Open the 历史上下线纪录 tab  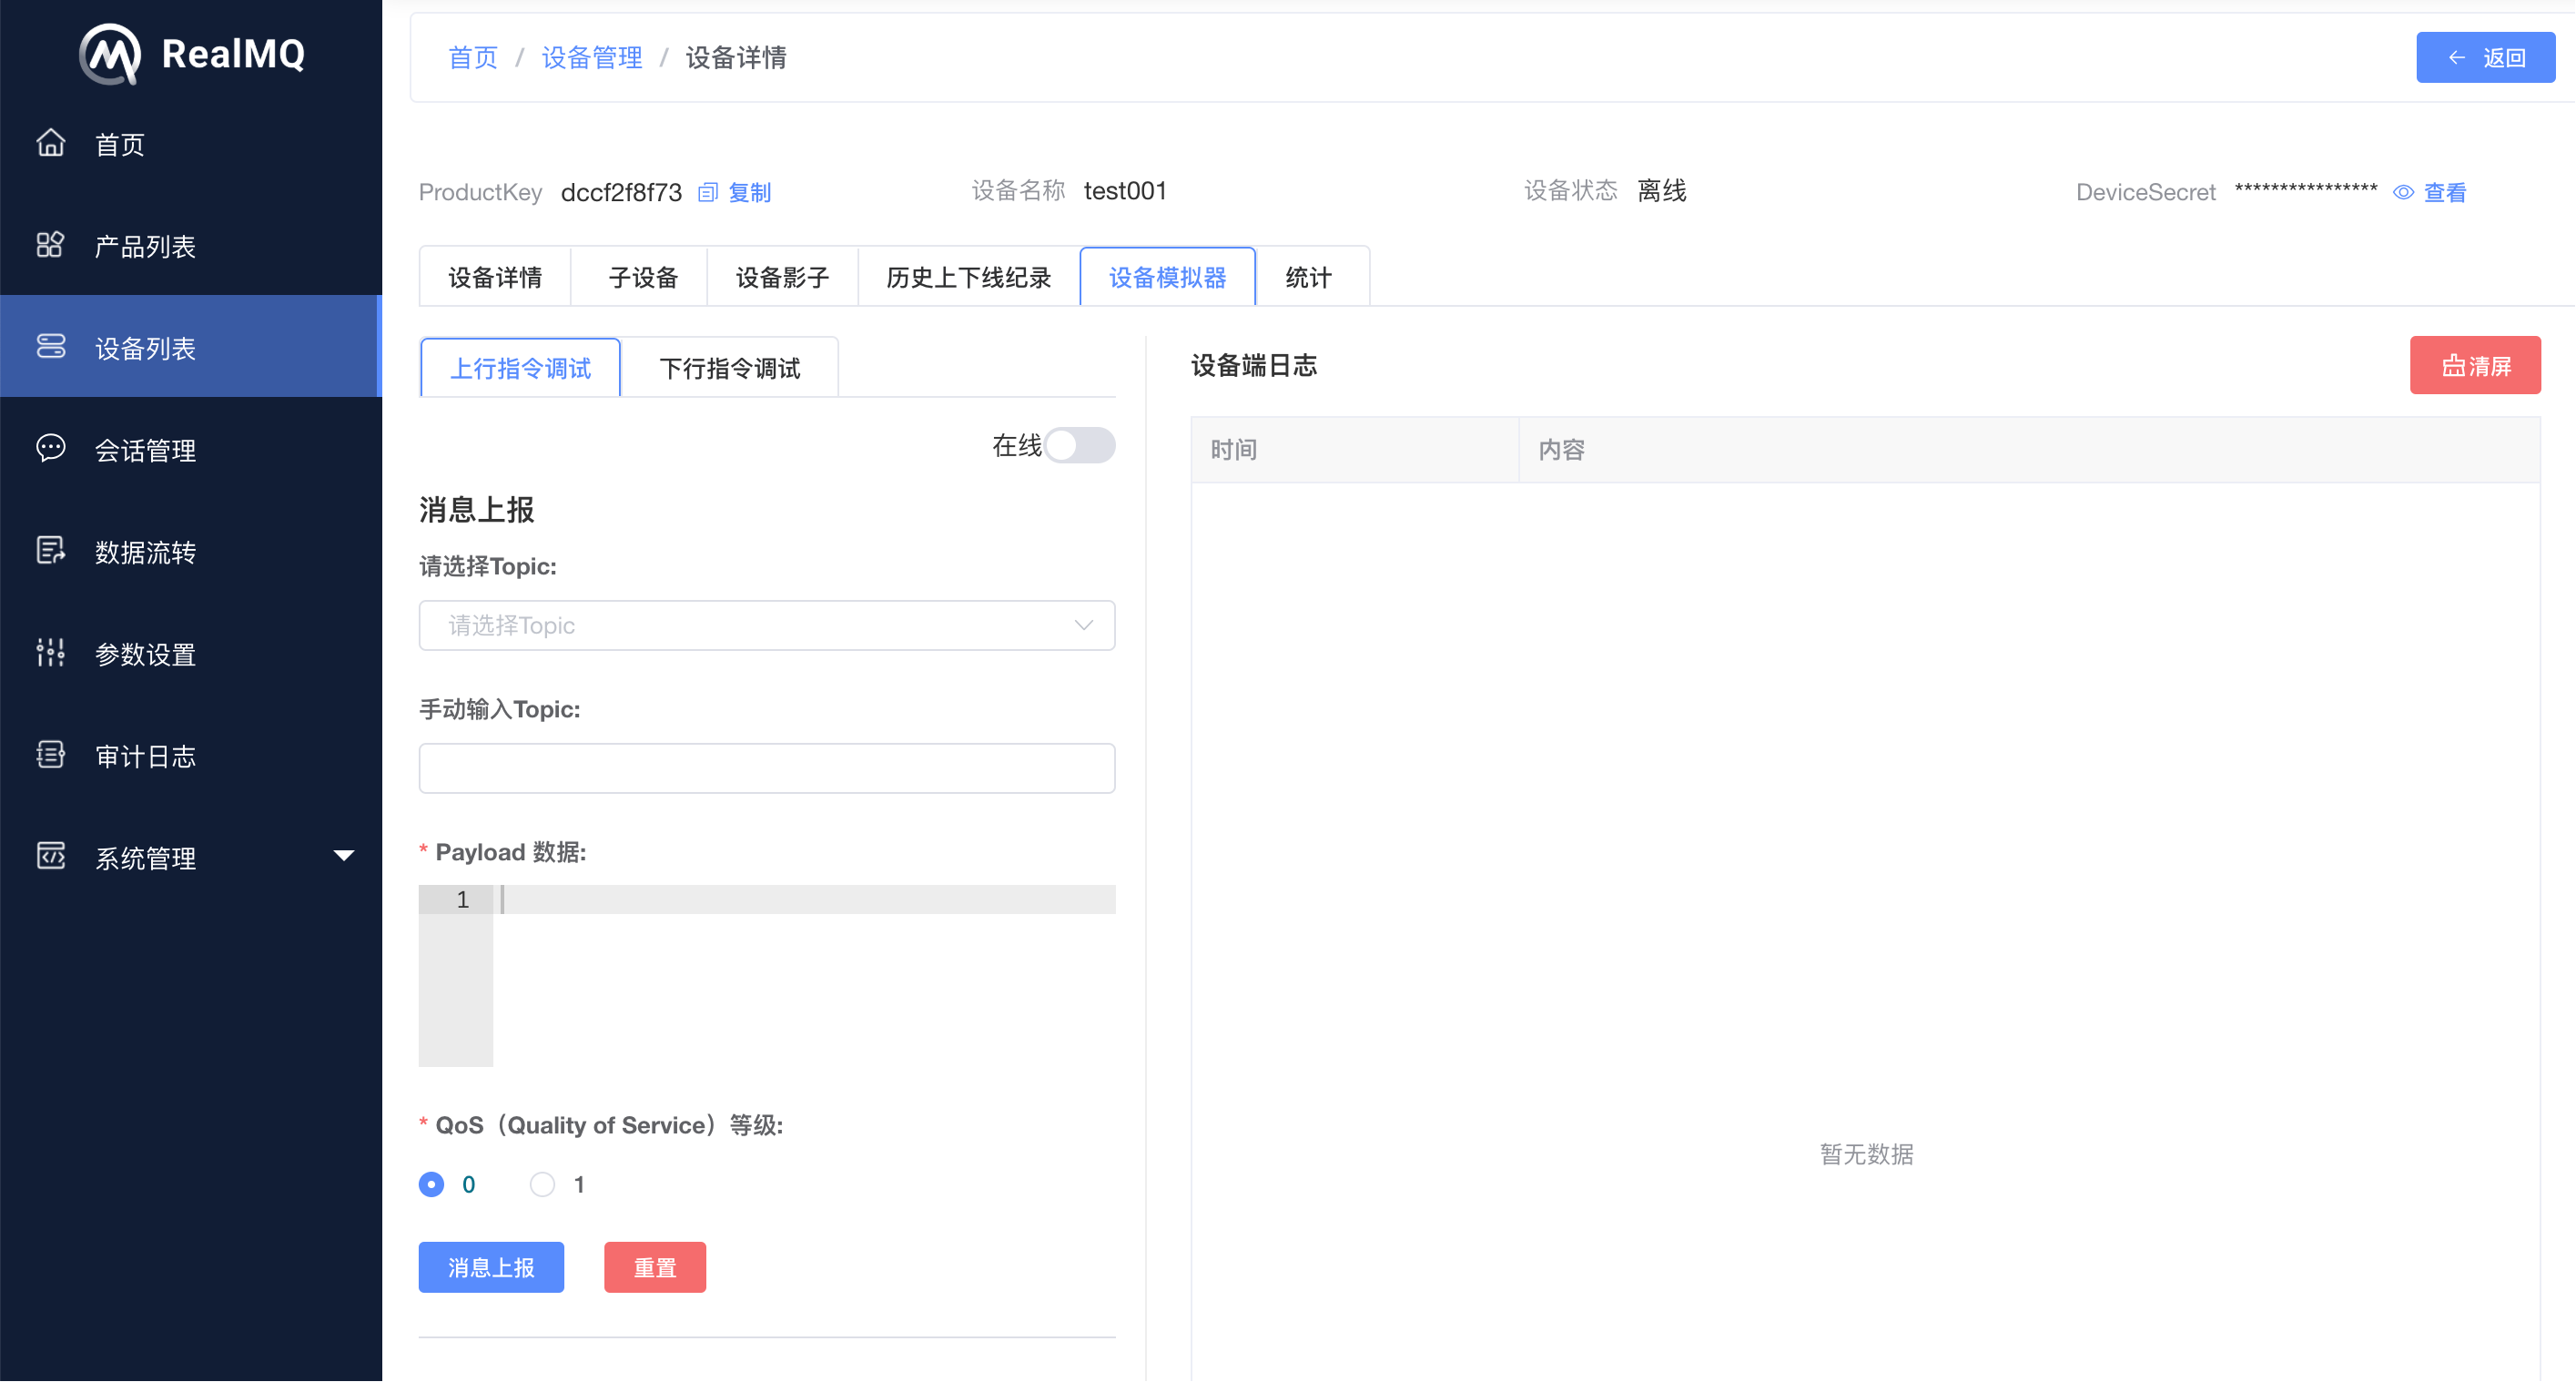[968, 277]
